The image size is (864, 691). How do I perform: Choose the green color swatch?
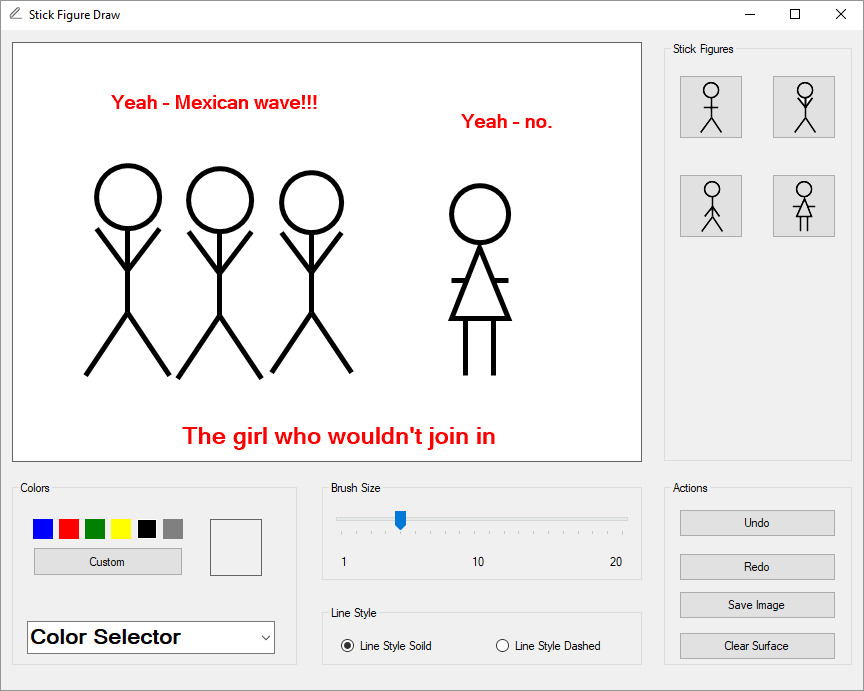[x=95, y=529]
